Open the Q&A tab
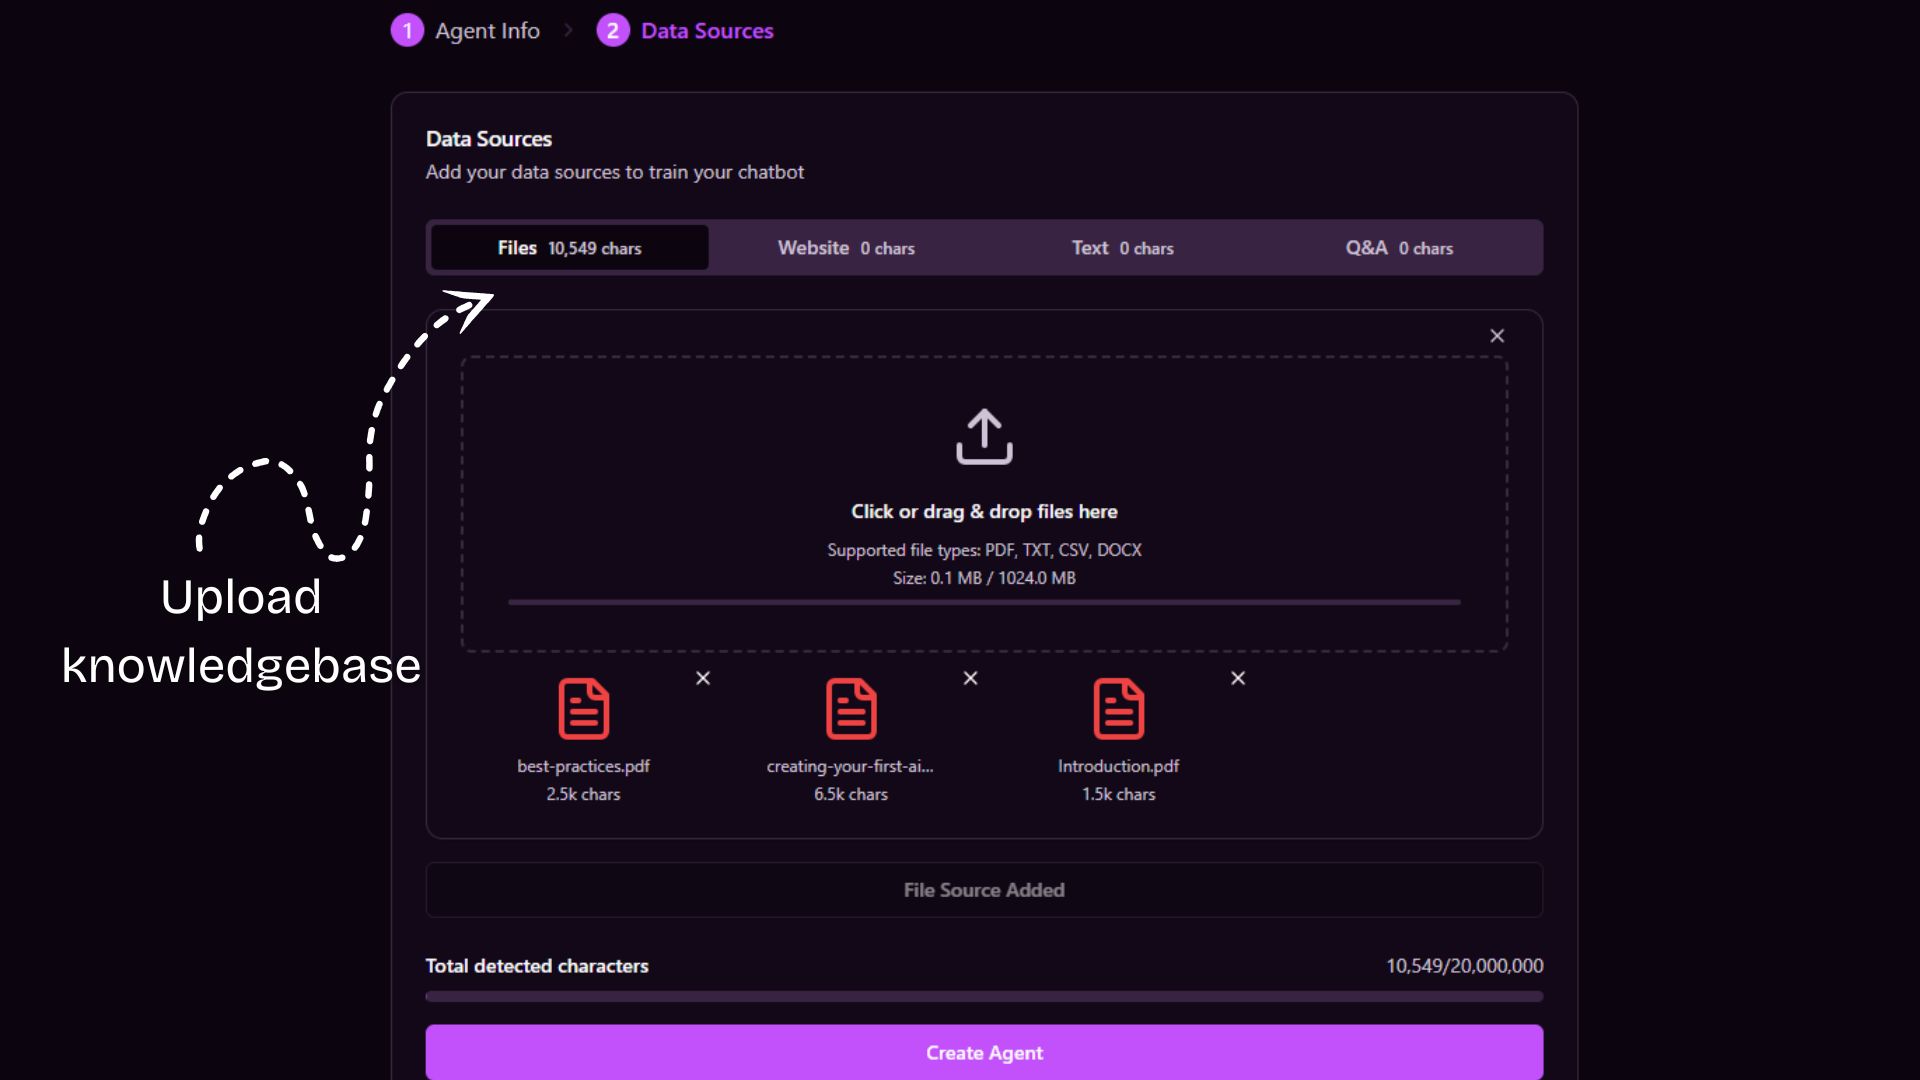Screen dimensions: 1920x1080 [x=1399, y=248]
